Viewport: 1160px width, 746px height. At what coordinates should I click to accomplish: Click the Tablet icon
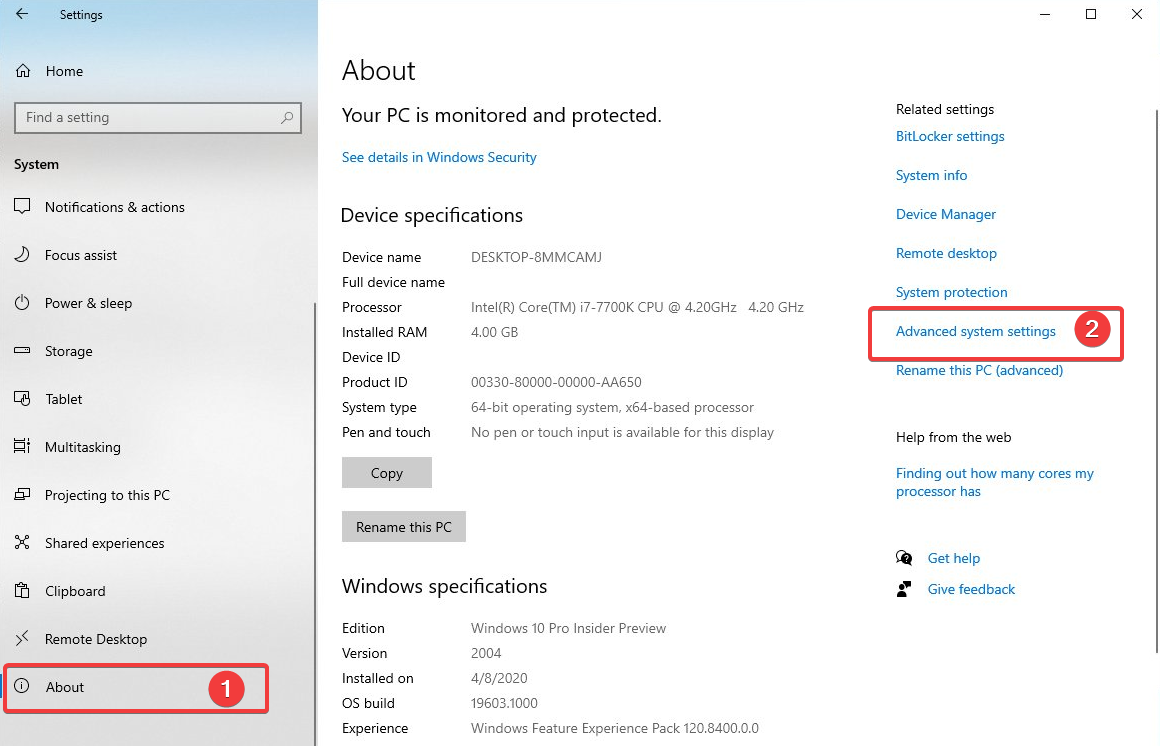(22, 398)
